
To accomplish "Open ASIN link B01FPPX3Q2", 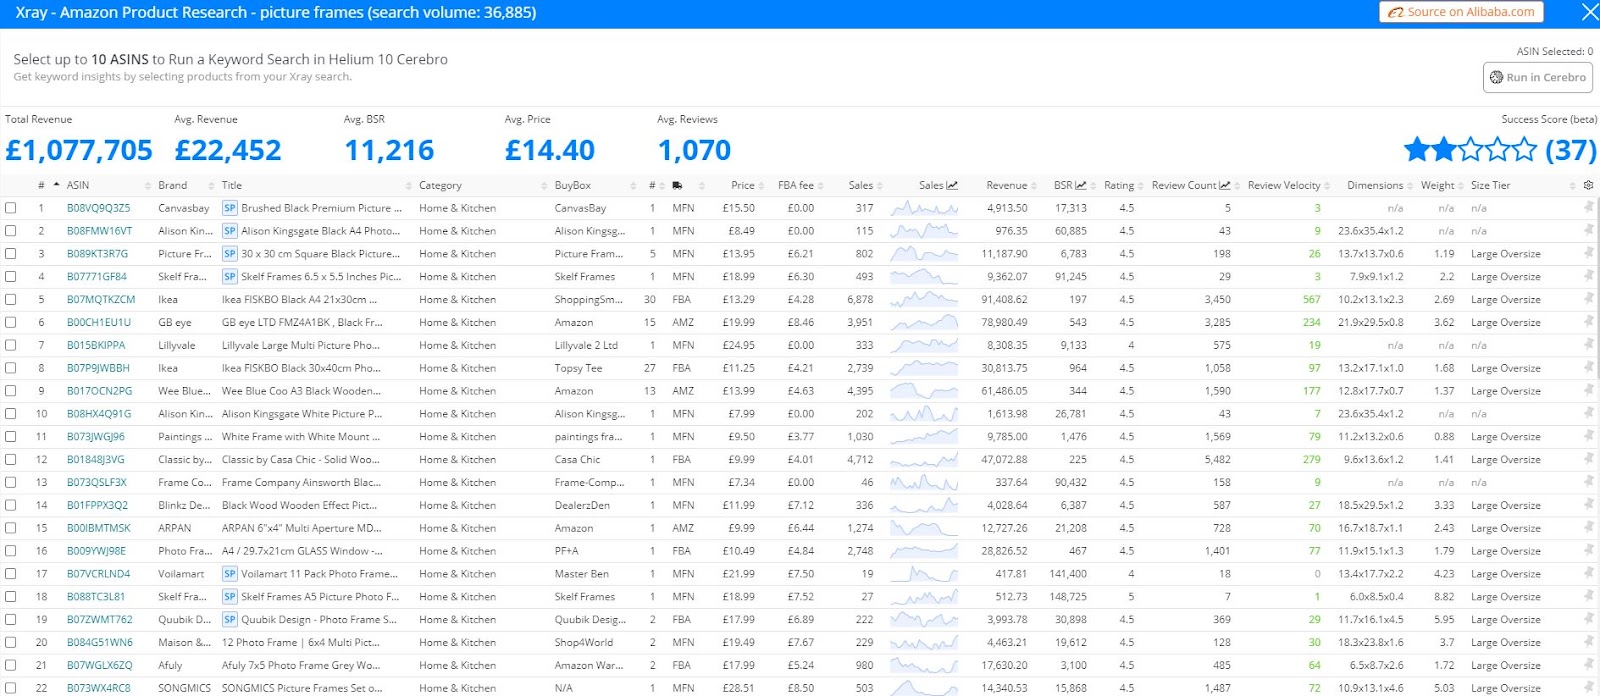I will point(98,506).
